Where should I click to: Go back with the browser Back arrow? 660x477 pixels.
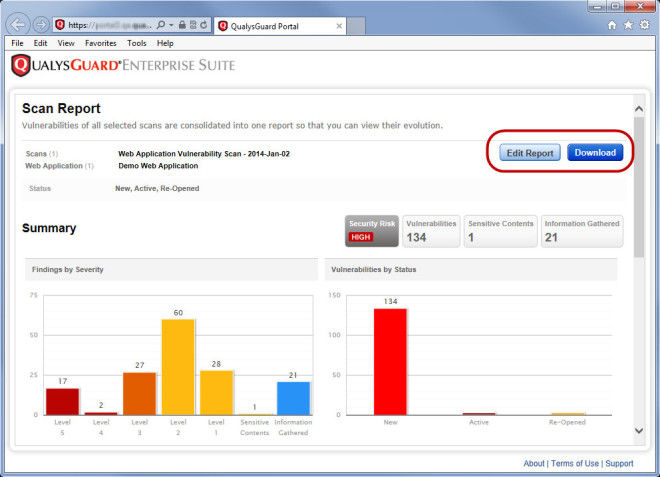pos(18,25)
